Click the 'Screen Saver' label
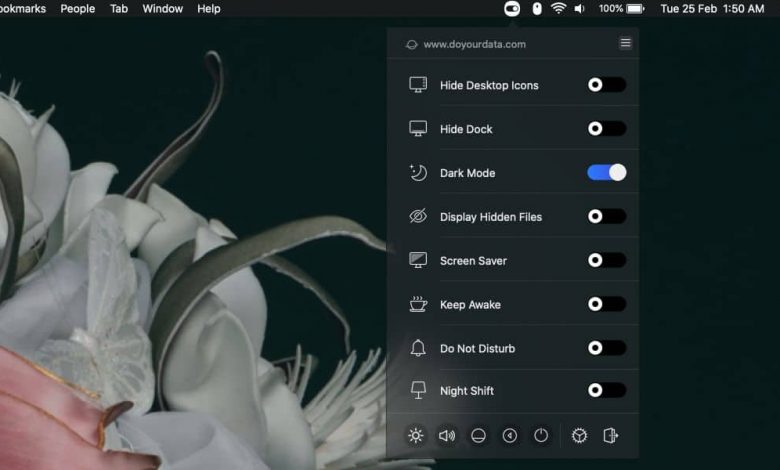 473,261
